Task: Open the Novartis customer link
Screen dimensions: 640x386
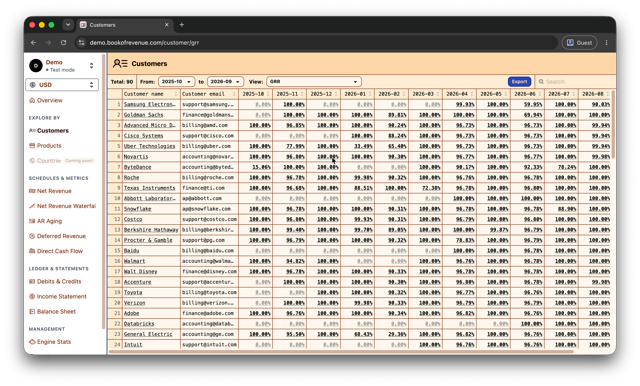Action: [x=136, y=157]
